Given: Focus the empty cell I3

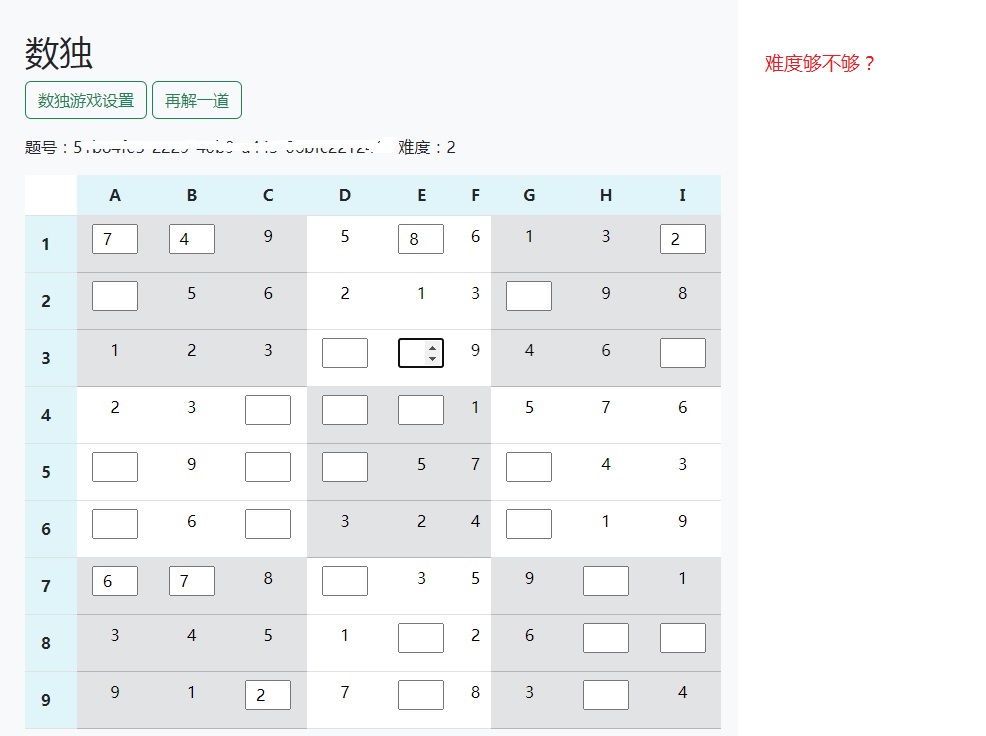Looking at the screenshot, I should point(683,353).
